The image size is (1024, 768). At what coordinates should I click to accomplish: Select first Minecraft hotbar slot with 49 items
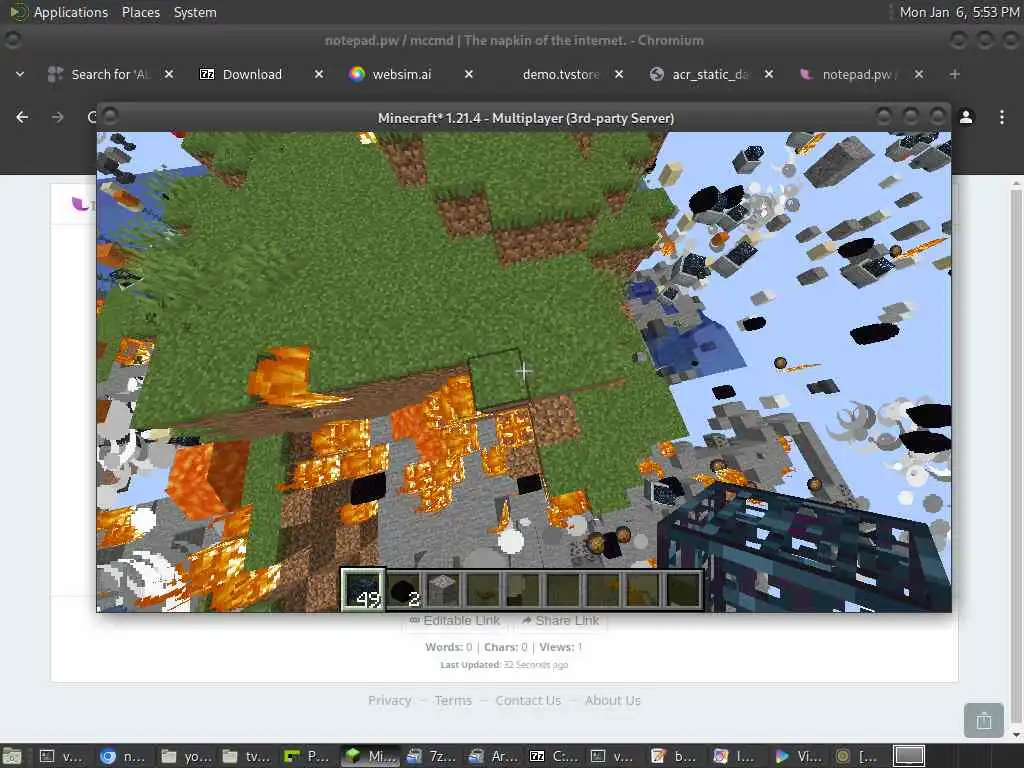click(364, 589)
